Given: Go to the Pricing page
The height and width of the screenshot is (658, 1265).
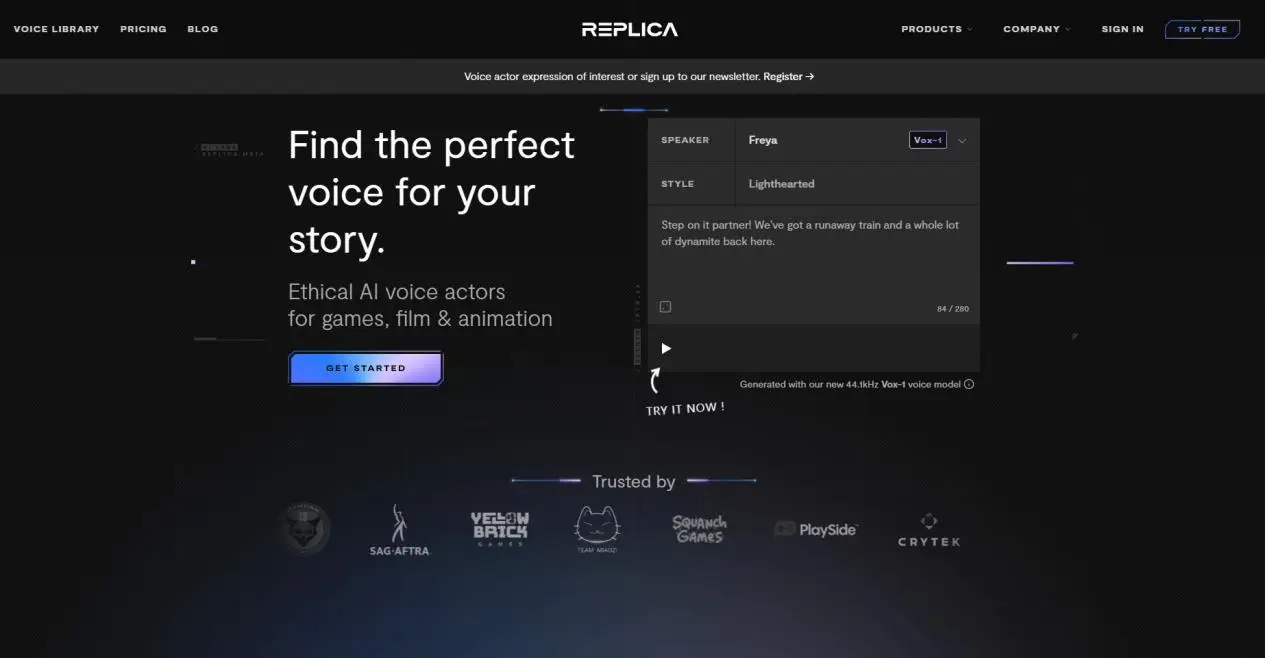Looking at the screenshot, I should [143, 29].
